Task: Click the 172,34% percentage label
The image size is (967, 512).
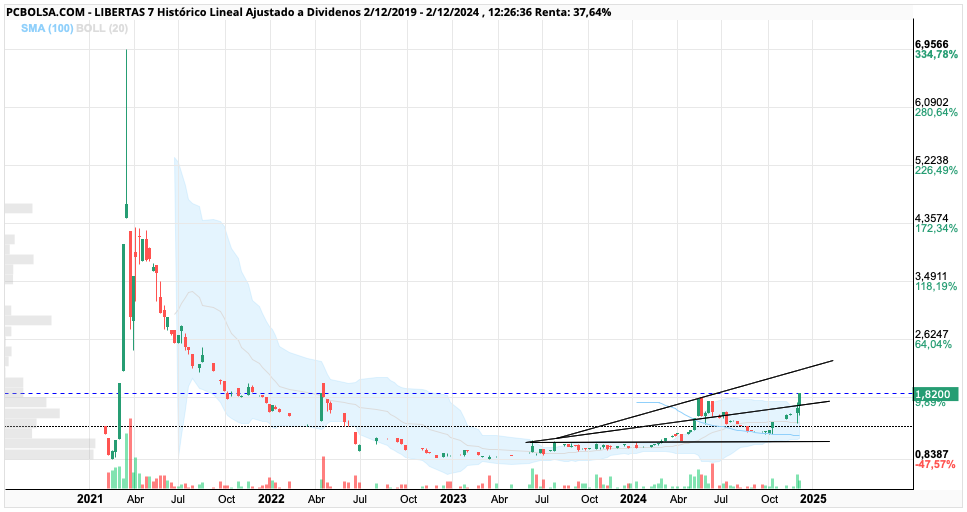Action: tap(936, 228)
